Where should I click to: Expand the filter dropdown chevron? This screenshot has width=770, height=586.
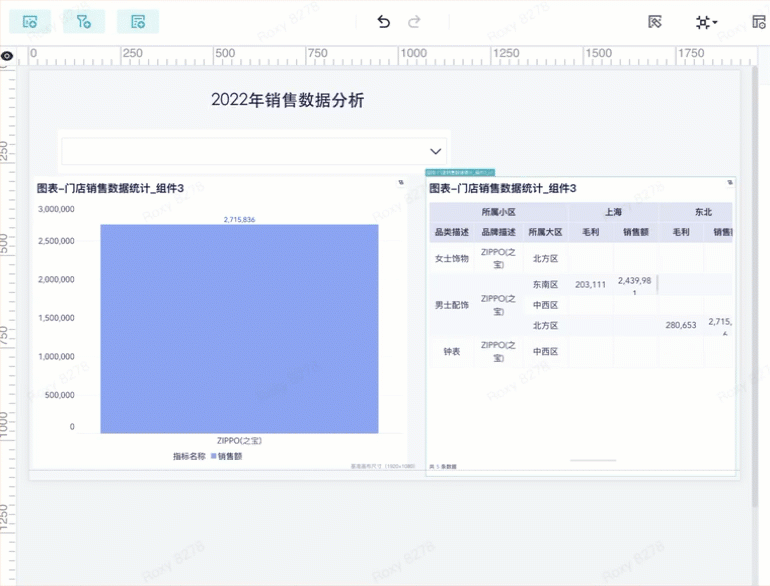(435, 151)
